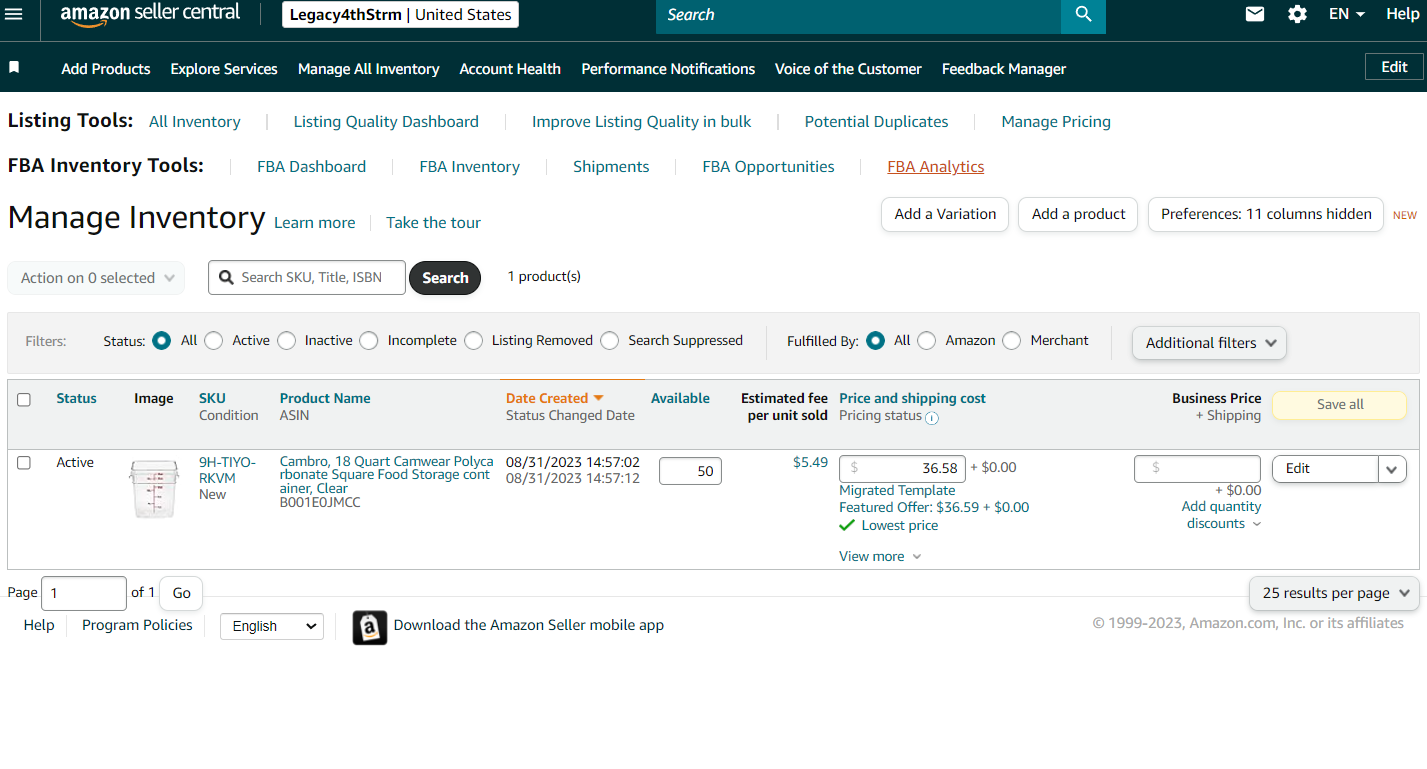
Task: Expand Additional filters dropdown
Action: [x=1209, y=343]
